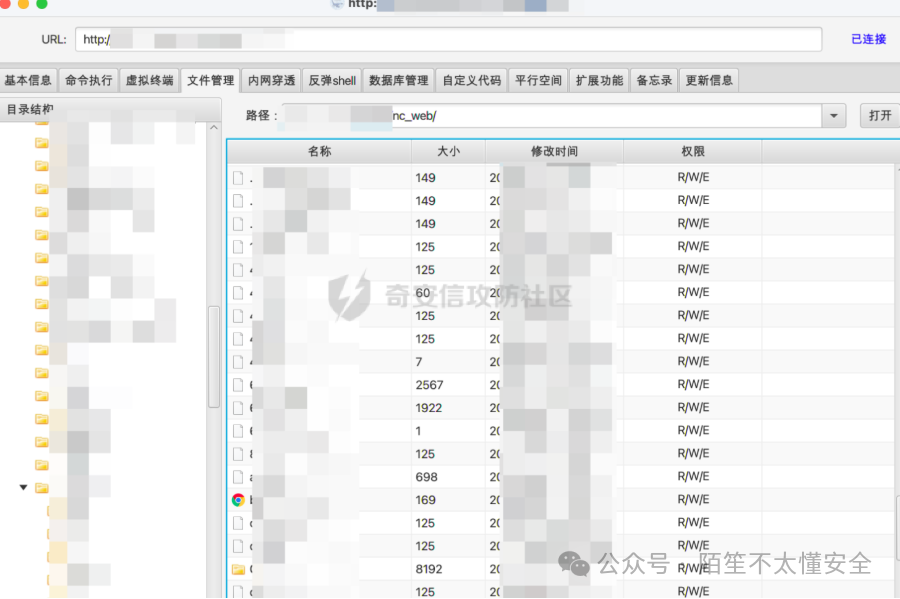
Task: Click the document icon of the 1922-byte file
Action: pos(237,407)
